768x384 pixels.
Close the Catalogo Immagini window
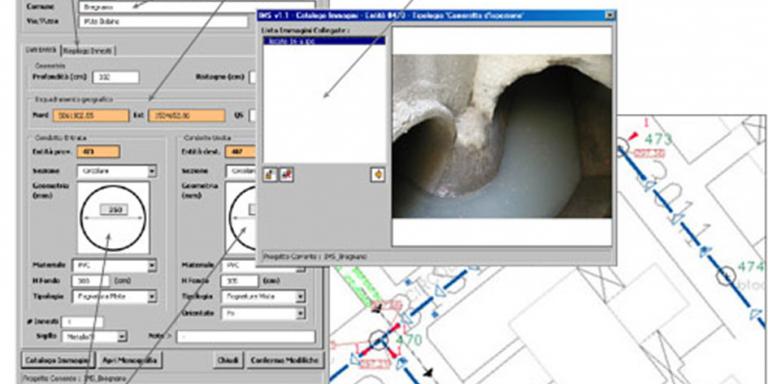coord(610,15)
